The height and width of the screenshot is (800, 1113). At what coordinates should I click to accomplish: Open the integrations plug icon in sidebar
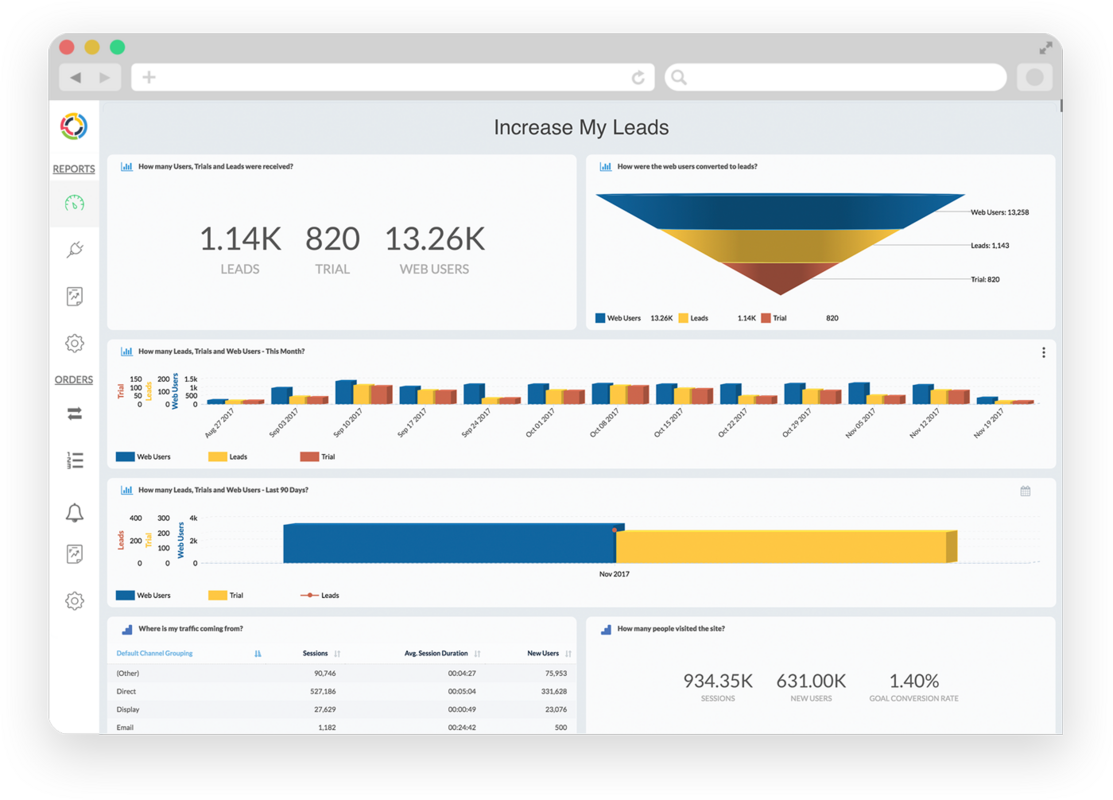(x=74, y=249)
